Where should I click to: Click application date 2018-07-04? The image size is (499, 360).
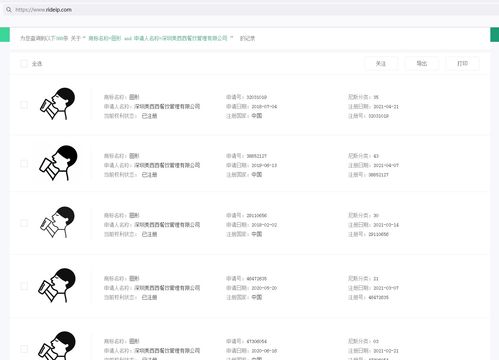(x=264, y=107)
